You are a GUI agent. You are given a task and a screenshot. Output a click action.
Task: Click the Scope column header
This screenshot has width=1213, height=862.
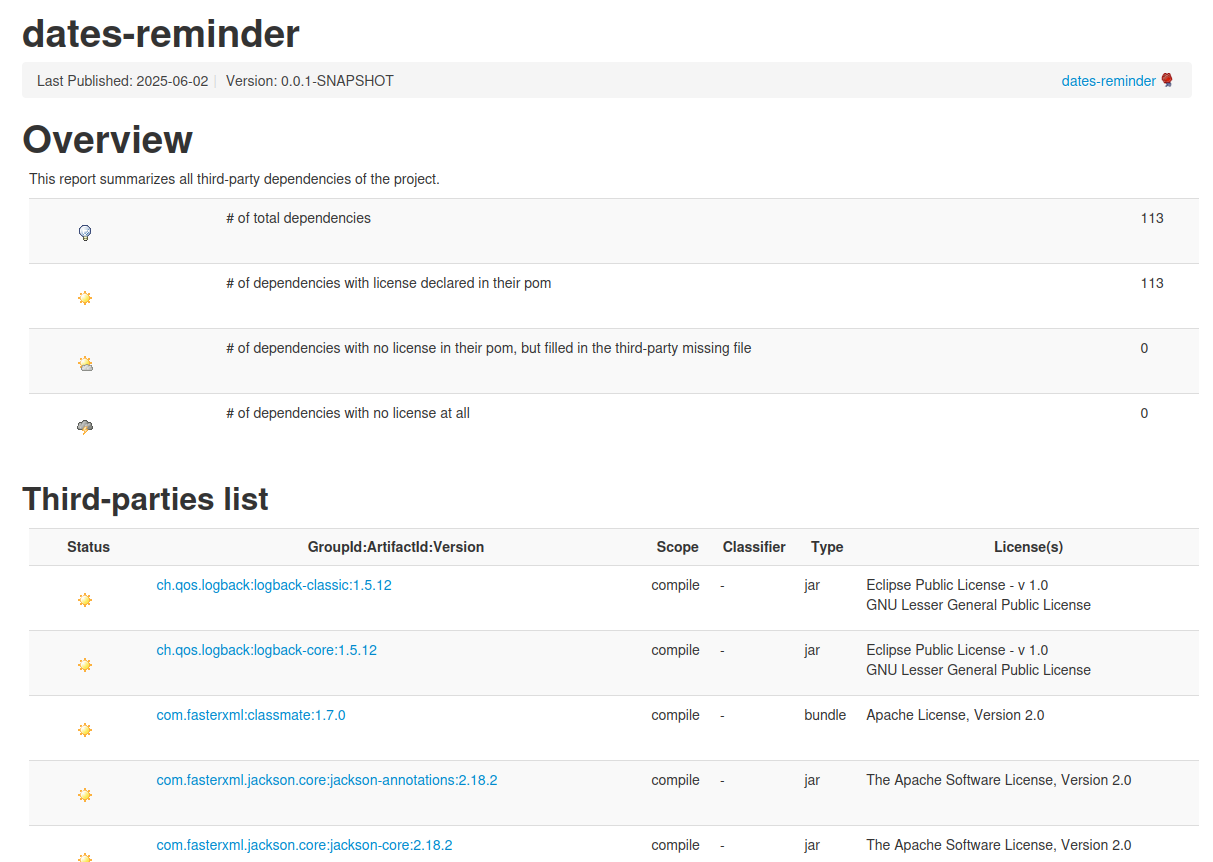677,547
